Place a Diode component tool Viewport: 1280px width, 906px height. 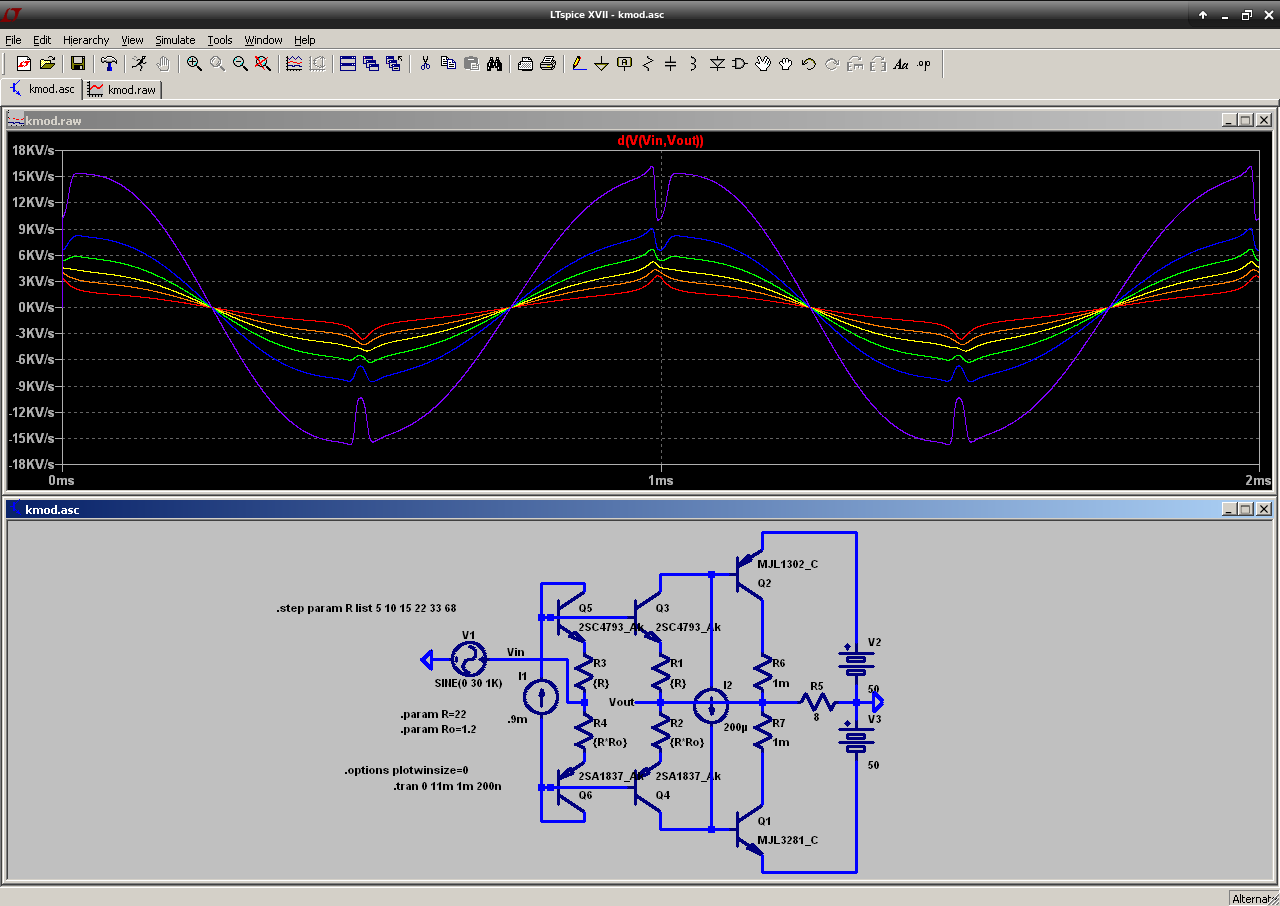pyautogui.click(x=717, y=64)
